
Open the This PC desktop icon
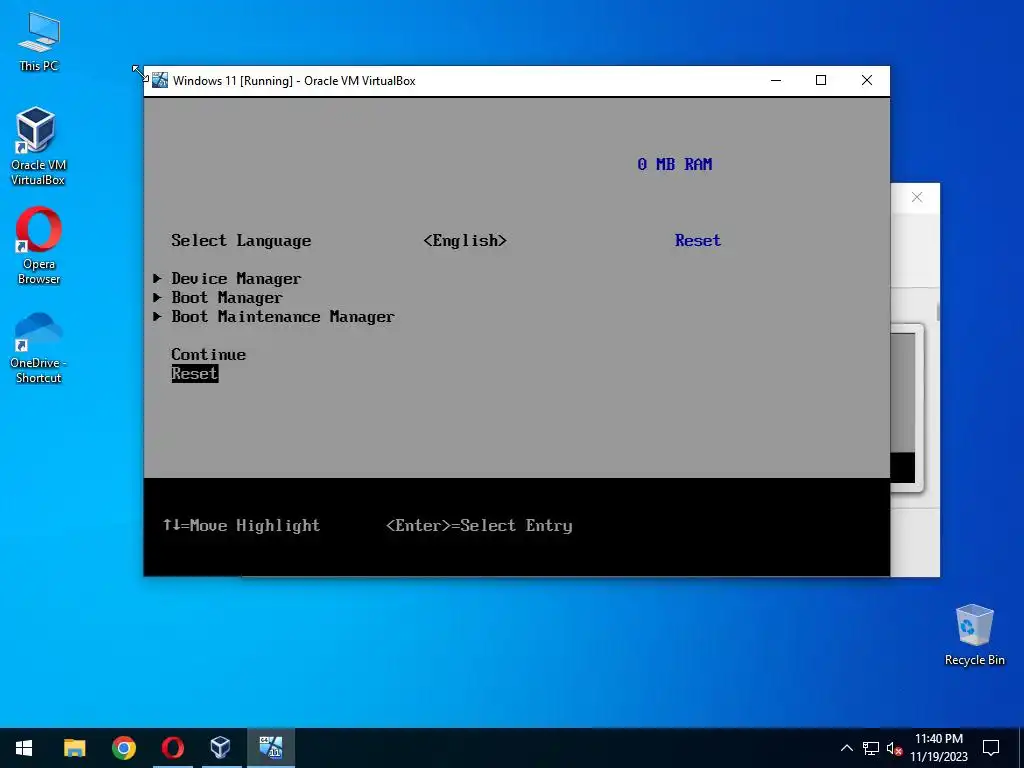(39, 42)
